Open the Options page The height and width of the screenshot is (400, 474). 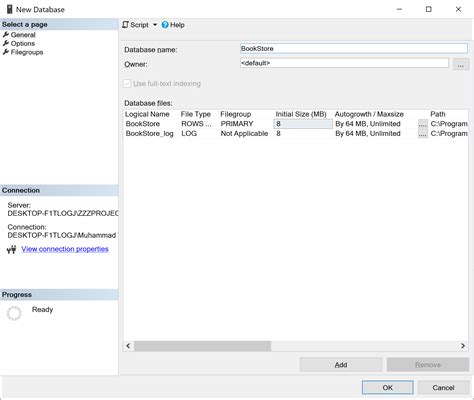pyautogui.click(x=23, y=43)
